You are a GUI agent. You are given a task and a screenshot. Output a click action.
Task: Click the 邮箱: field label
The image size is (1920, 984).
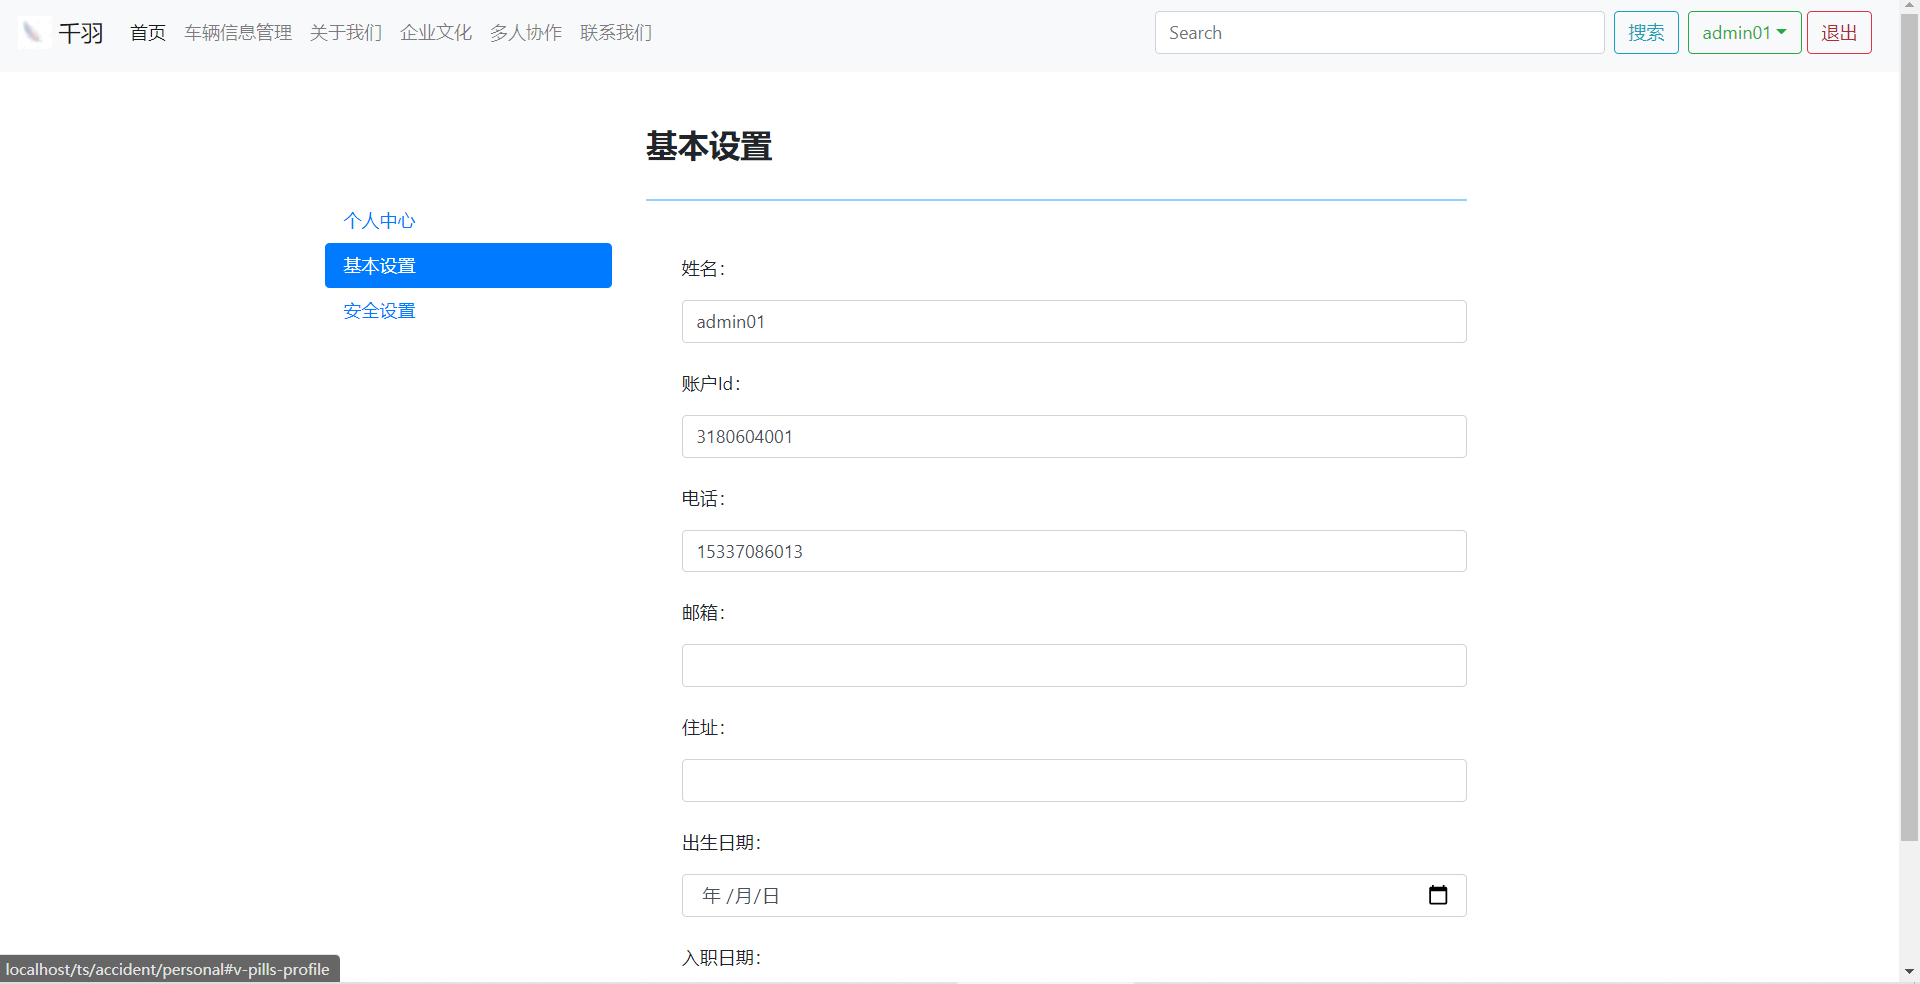point(703,612)
